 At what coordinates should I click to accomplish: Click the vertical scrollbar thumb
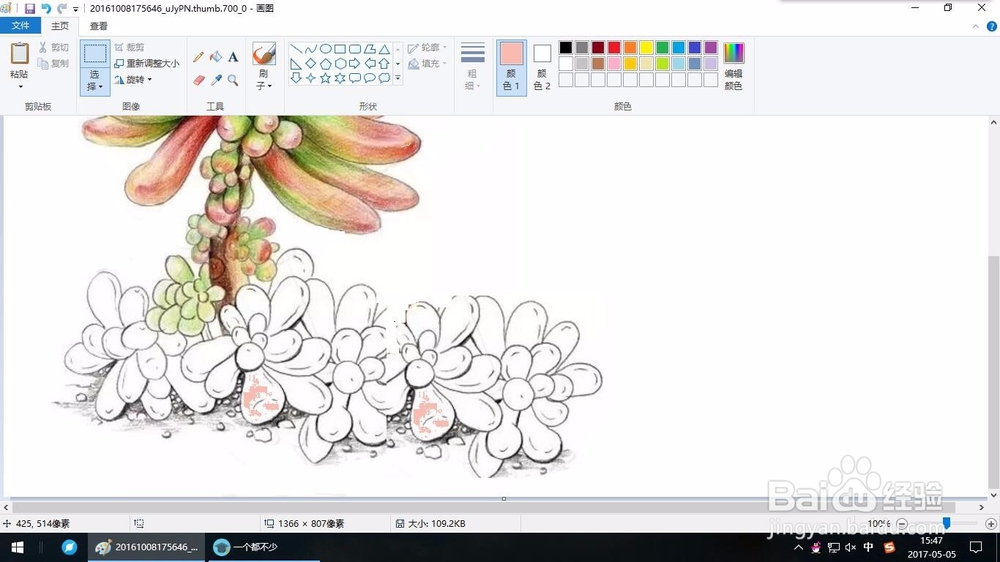tap(994, 372)
